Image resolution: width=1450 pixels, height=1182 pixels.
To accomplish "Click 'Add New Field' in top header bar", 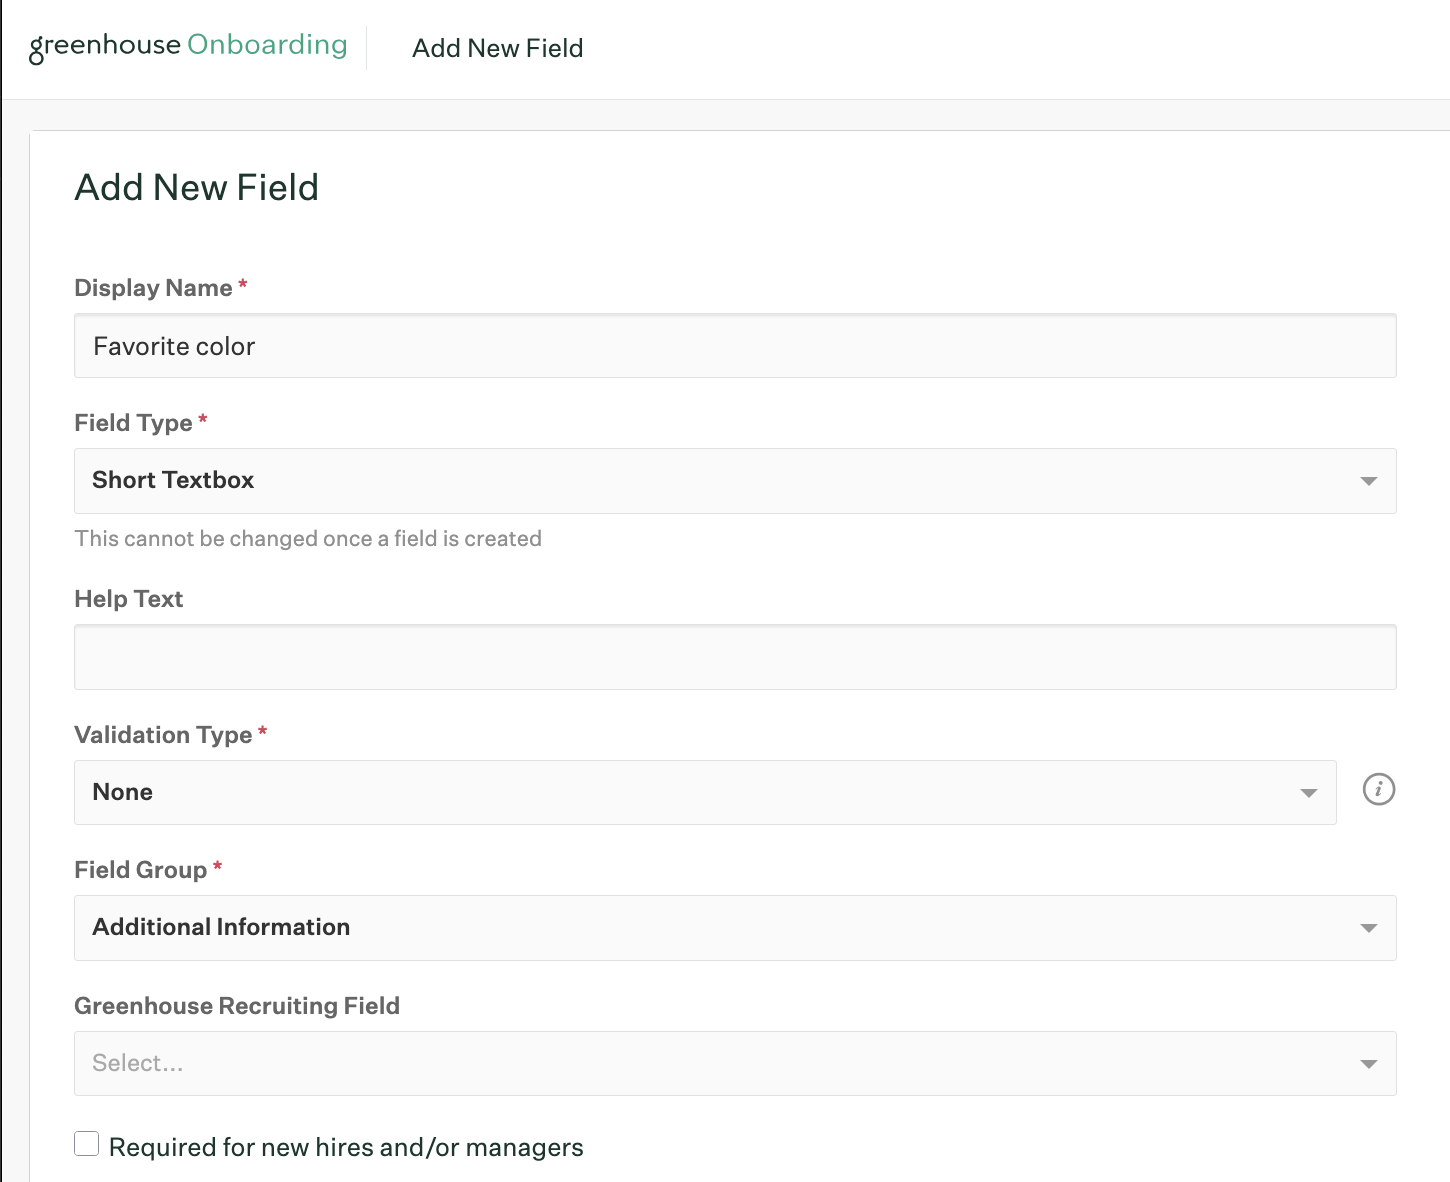I will coord(497,48).
